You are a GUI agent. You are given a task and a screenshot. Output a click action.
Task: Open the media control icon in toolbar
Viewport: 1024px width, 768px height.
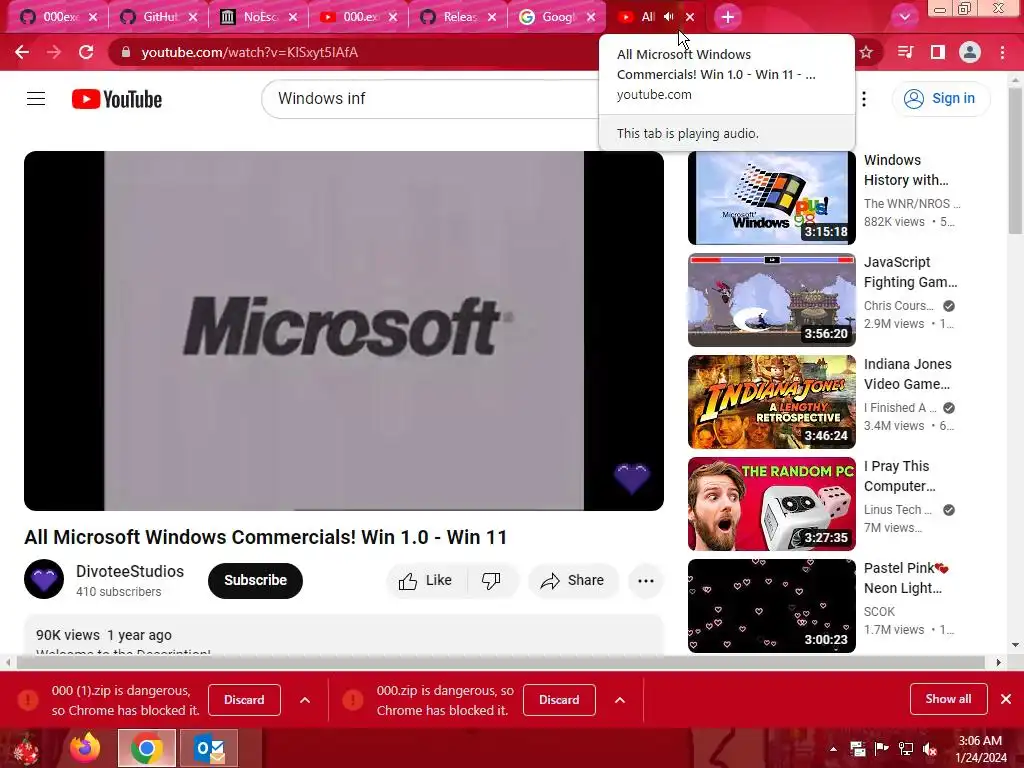905,52
